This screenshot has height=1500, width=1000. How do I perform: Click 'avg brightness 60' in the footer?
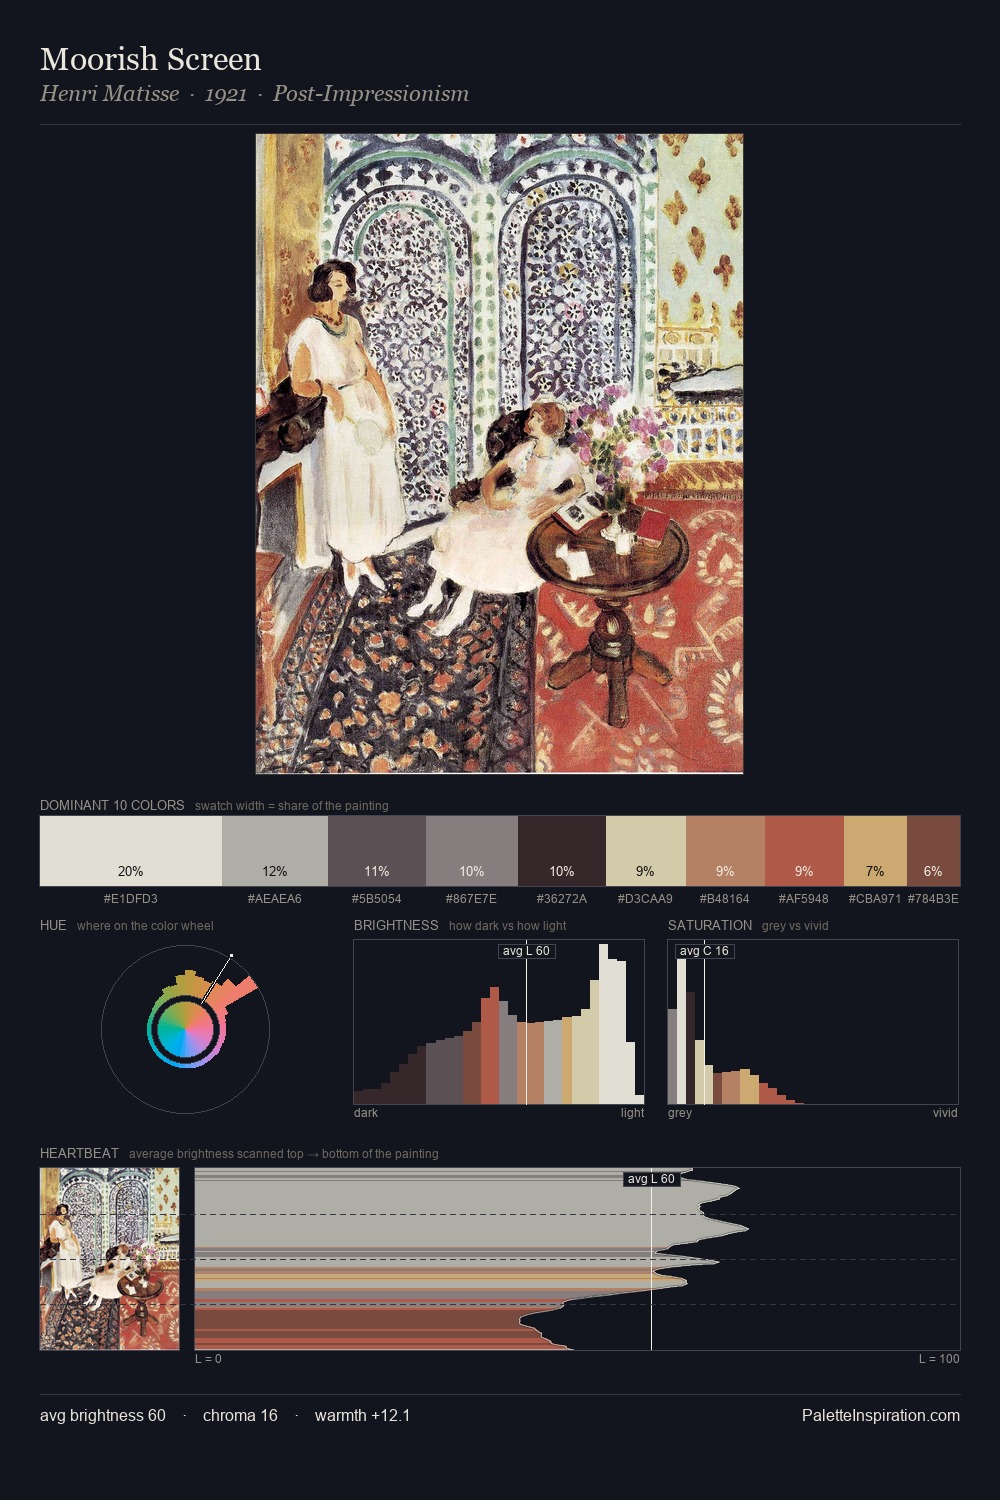pos(103,1415)
